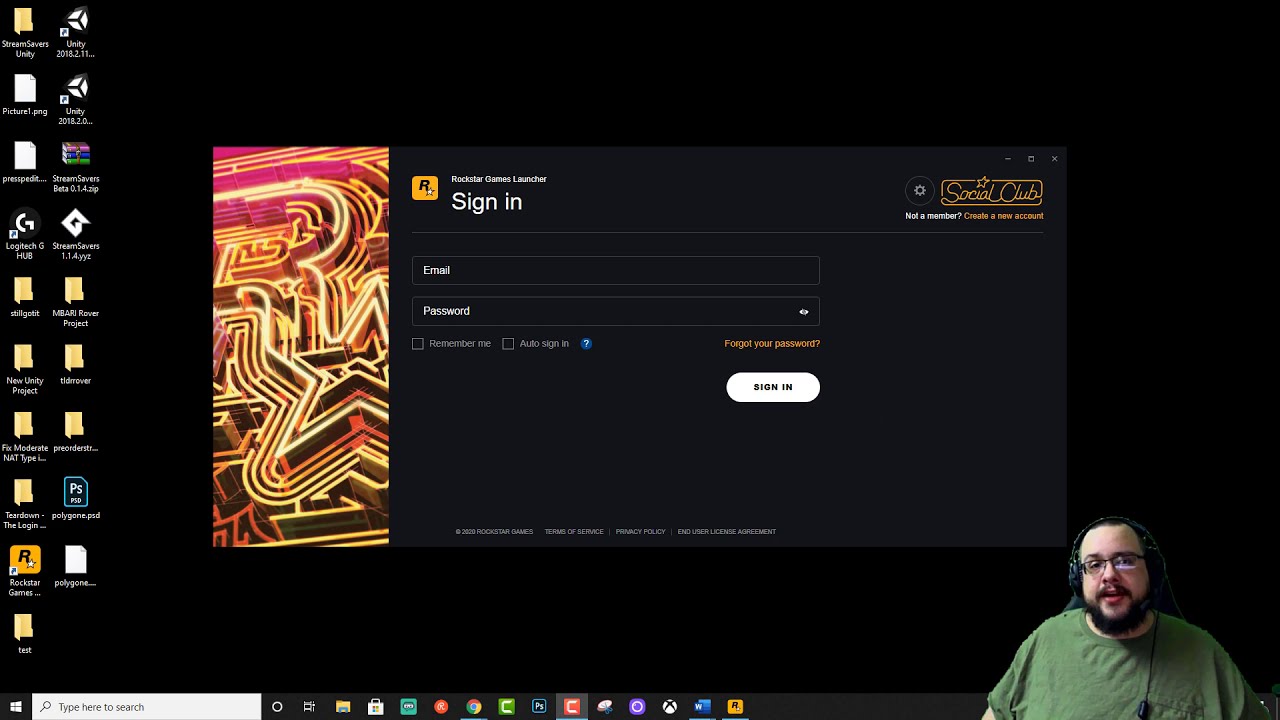The width and height of the screenshot is (1280, 720).
Task: Open the Terms of Service link
Action: click(574, 532)
